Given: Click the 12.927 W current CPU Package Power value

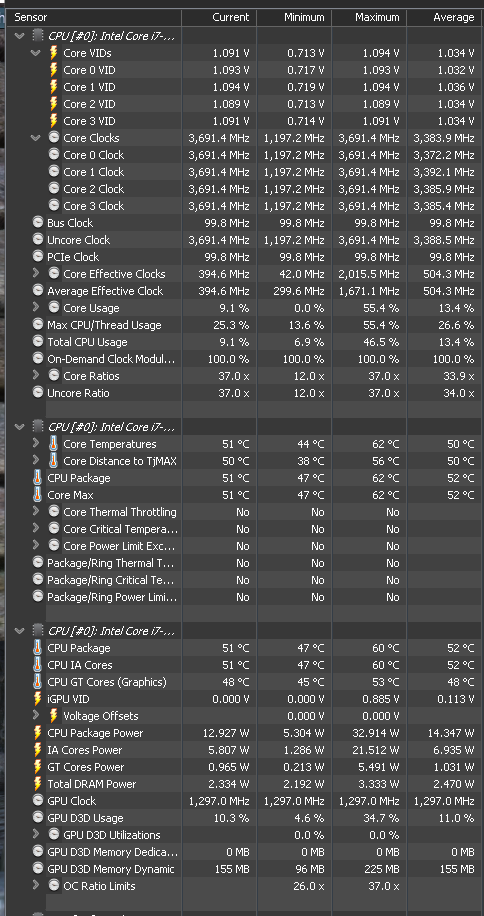Looking at the screenshot, I should tap(228, 733).
